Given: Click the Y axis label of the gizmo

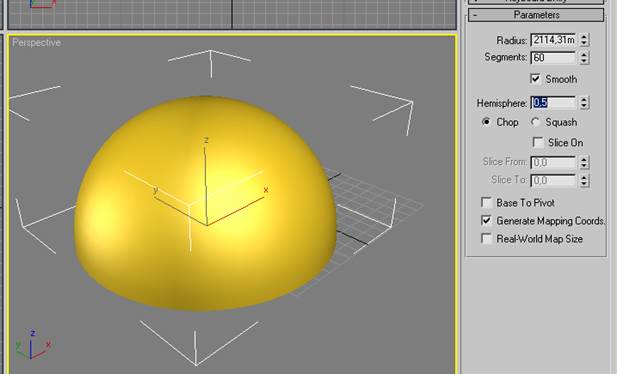Looking at the screenshot, I should click(x=156, y=190).
